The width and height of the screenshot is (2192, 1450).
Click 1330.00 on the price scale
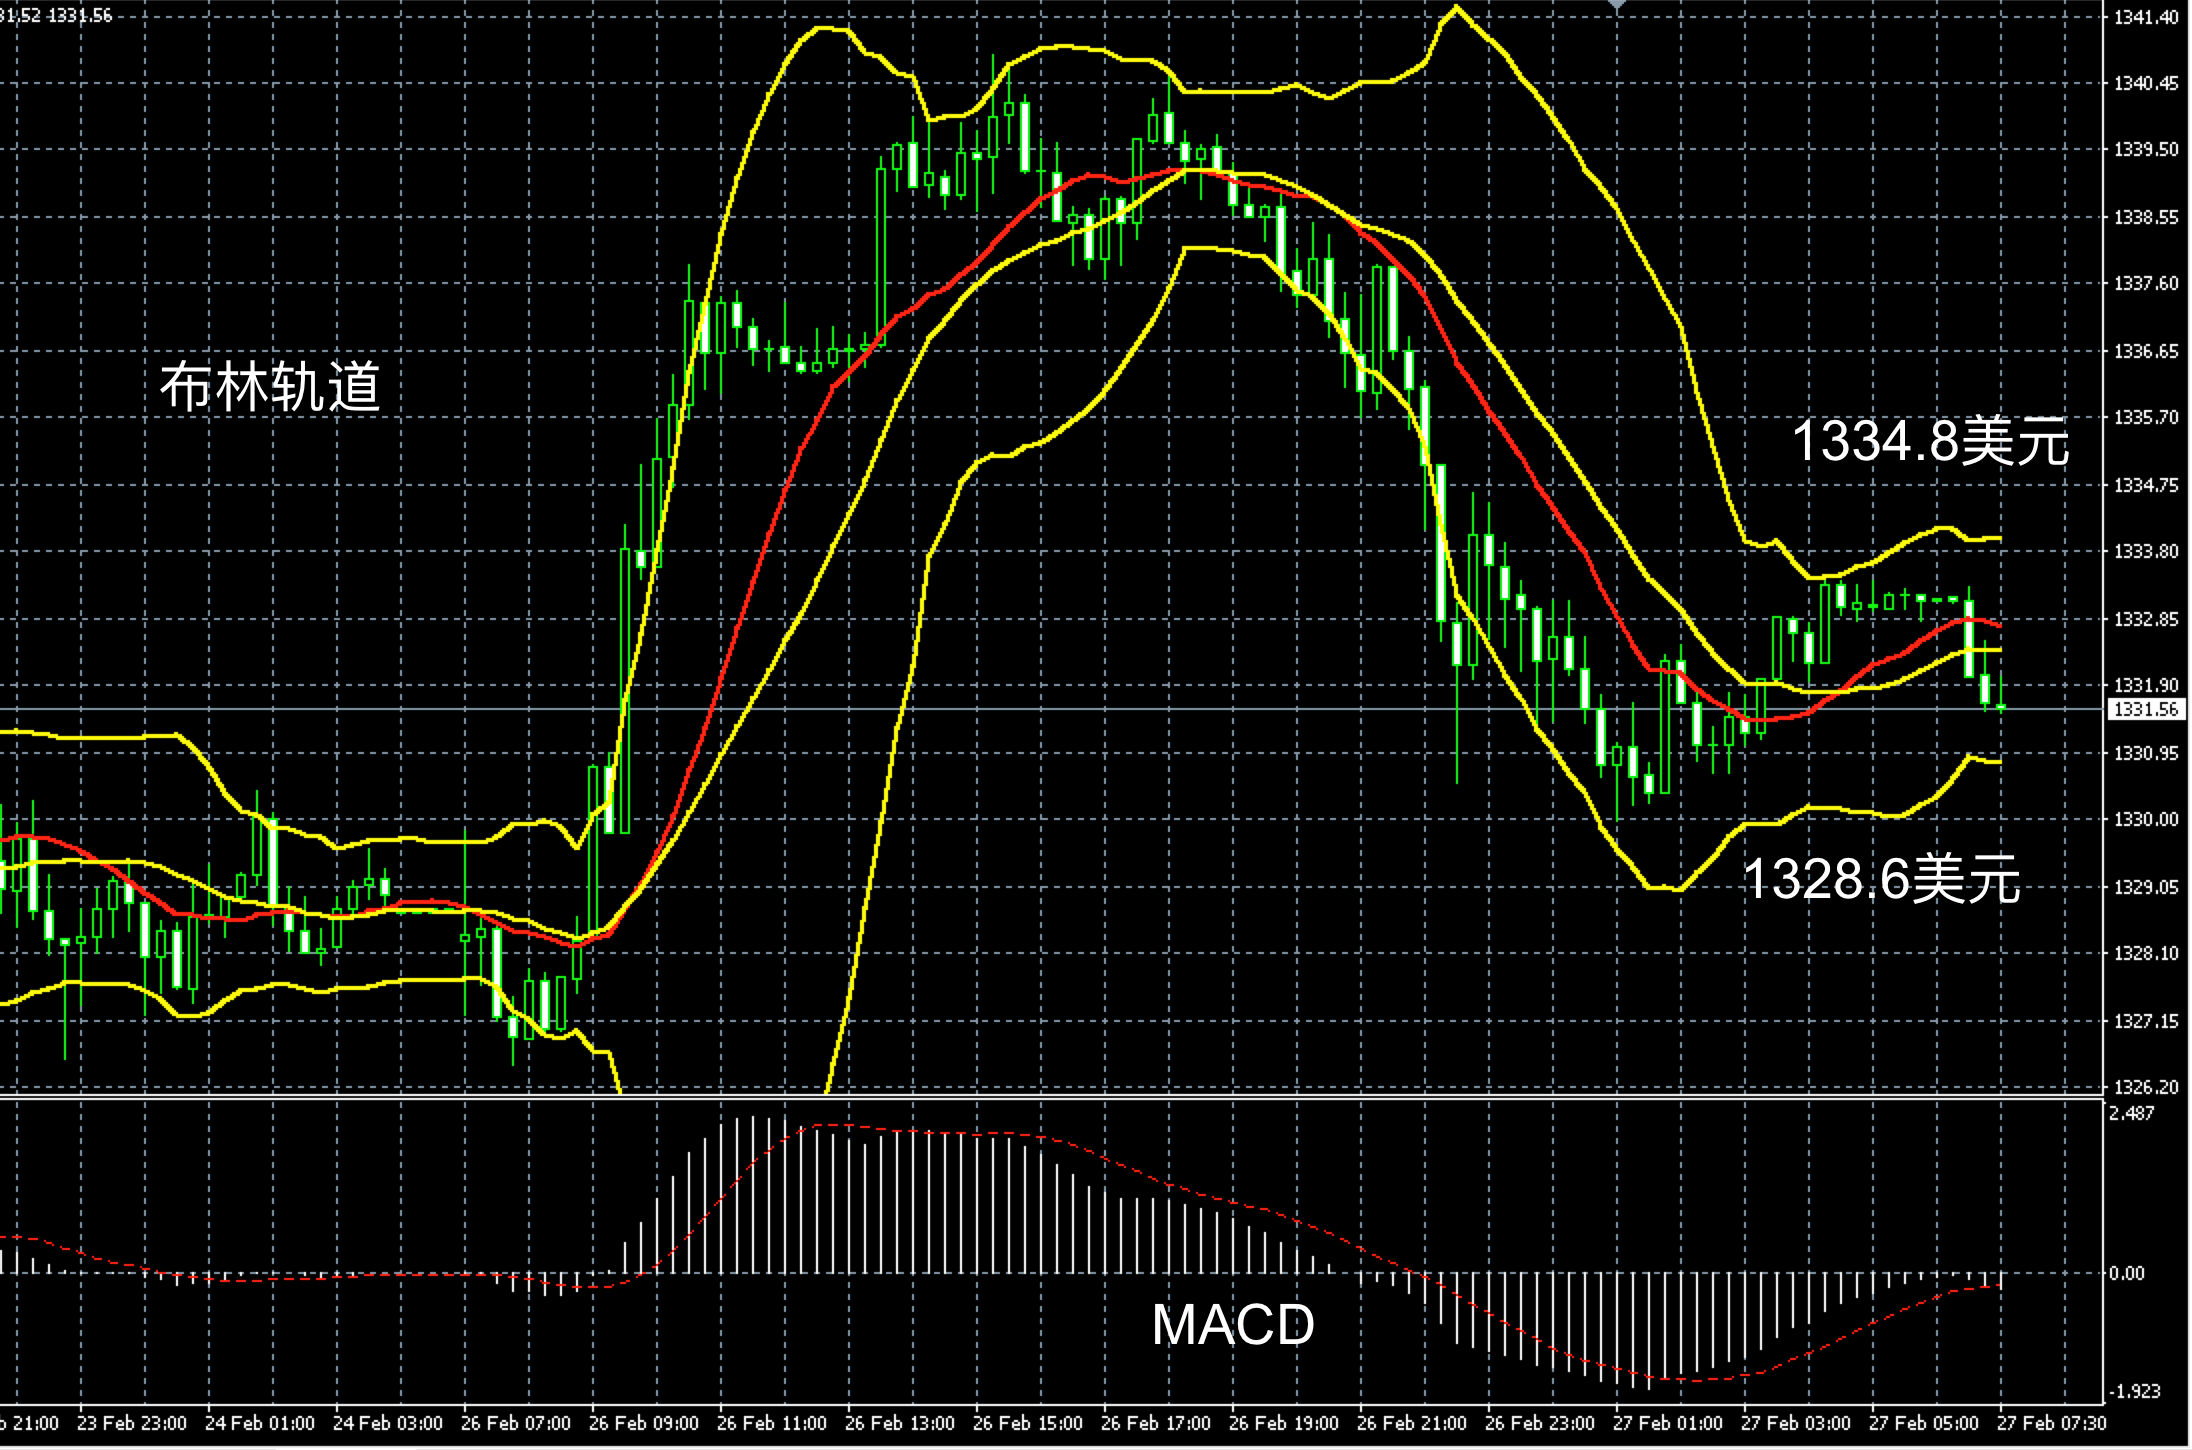pyautogui.click(x=2146, y=819)
